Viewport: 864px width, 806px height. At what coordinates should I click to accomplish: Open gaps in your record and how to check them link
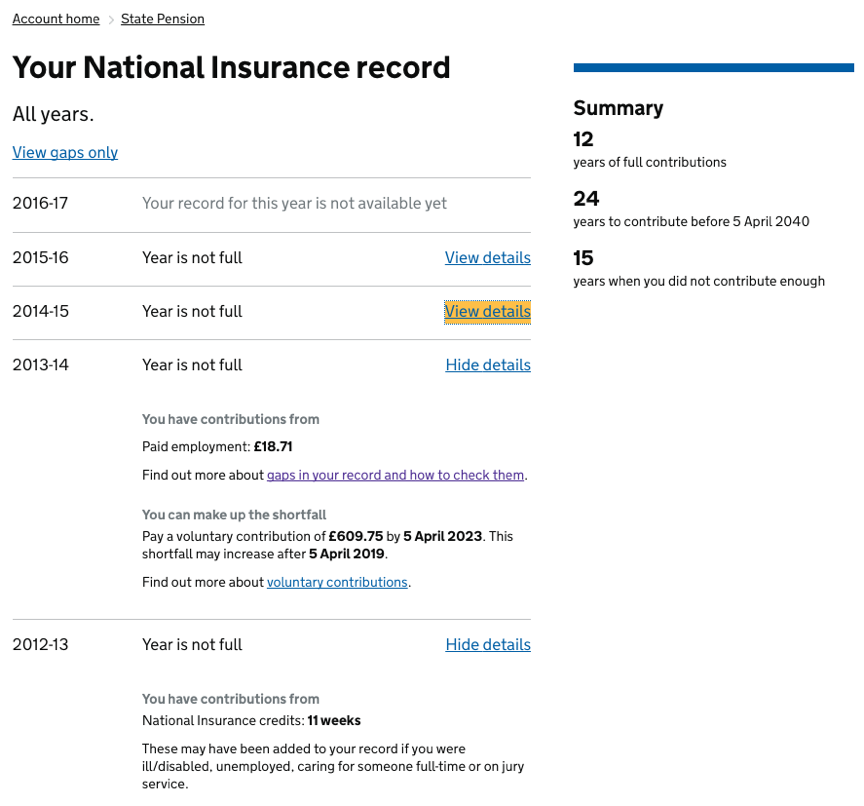pyautogui.click(x=395, y=475)
